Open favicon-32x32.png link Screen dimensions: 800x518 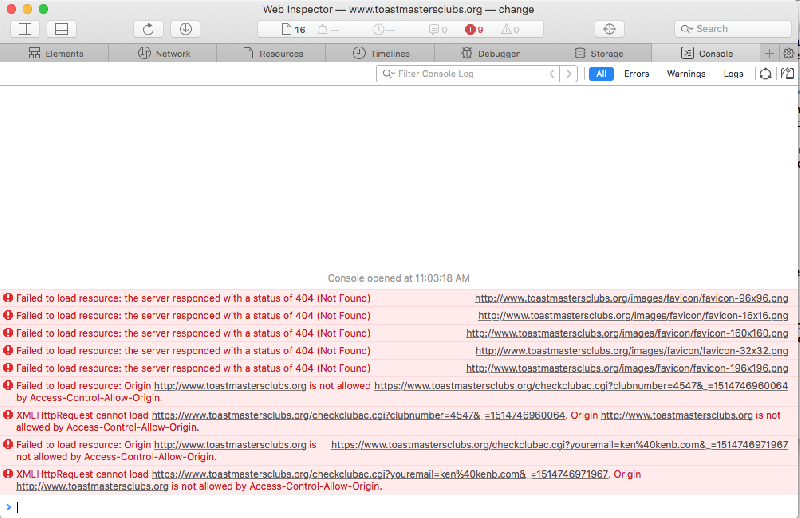[x=632, y=351]
